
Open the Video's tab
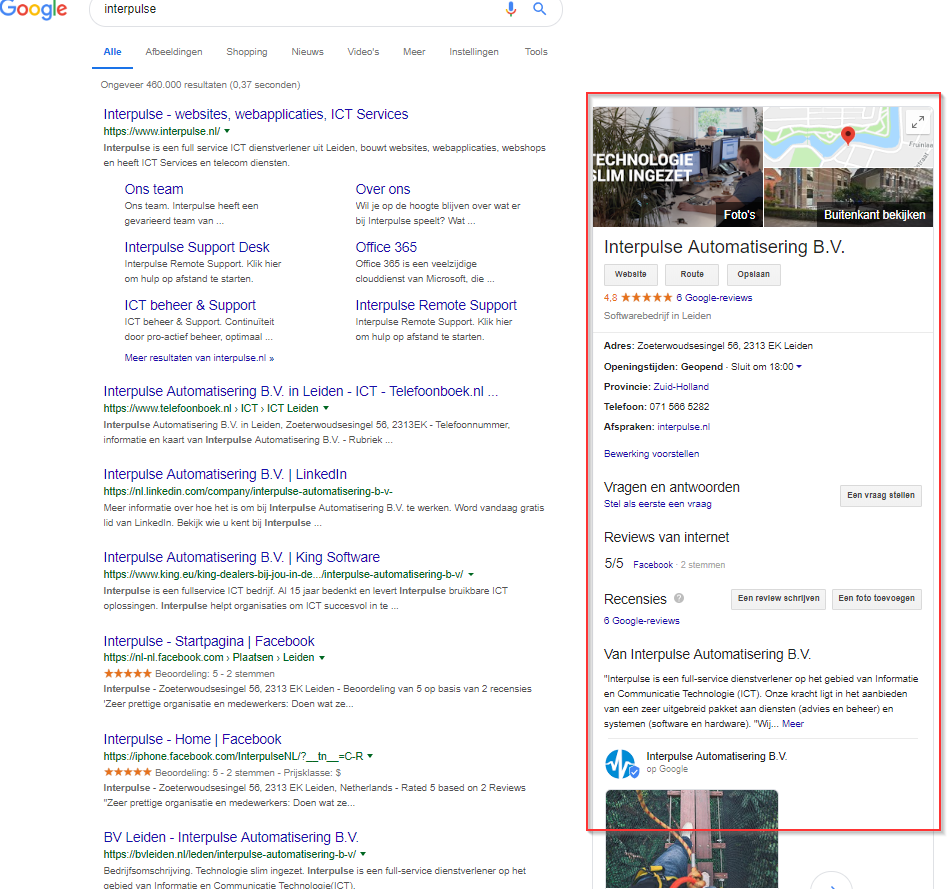[x=363, y=52]
